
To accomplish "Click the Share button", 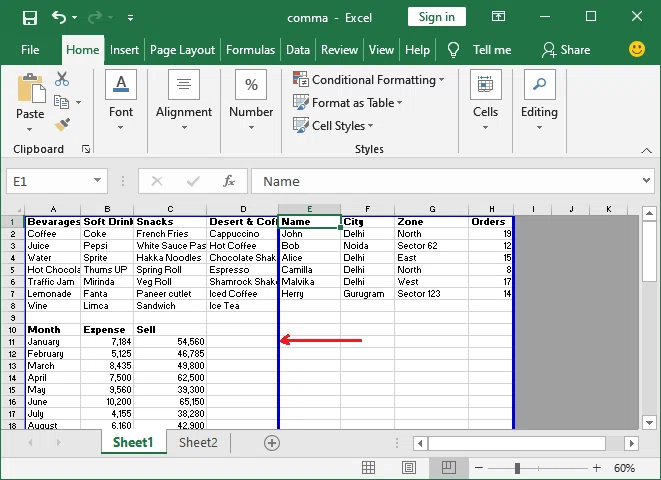I will [566, 50].
